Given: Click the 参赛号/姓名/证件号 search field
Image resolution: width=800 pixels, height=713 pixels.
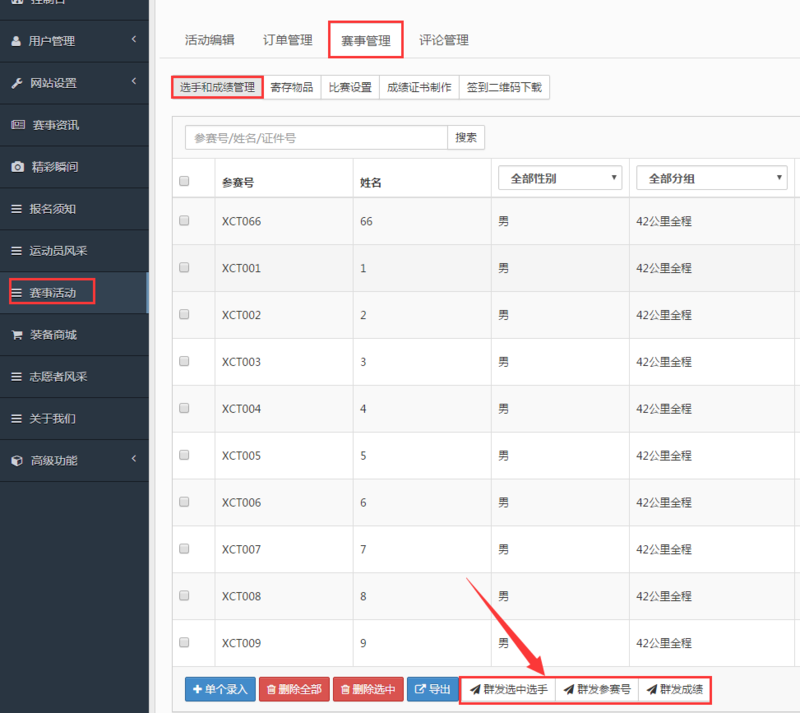Looking at the screenshot, I should click(316, 138).
